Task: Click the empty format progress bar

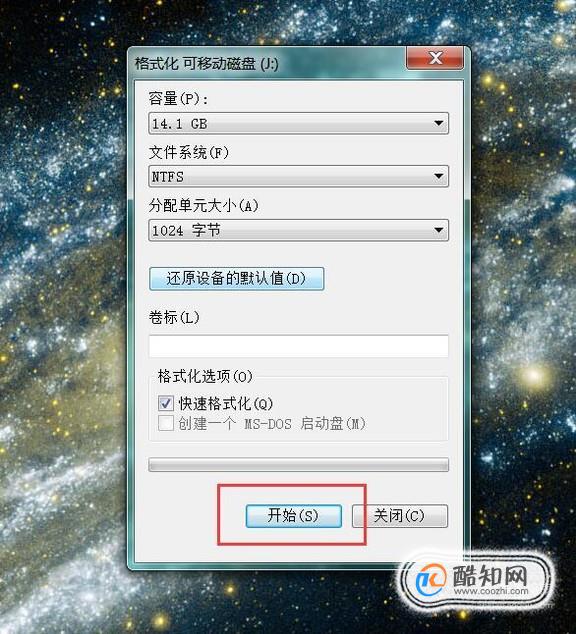Action: (298, 465)
